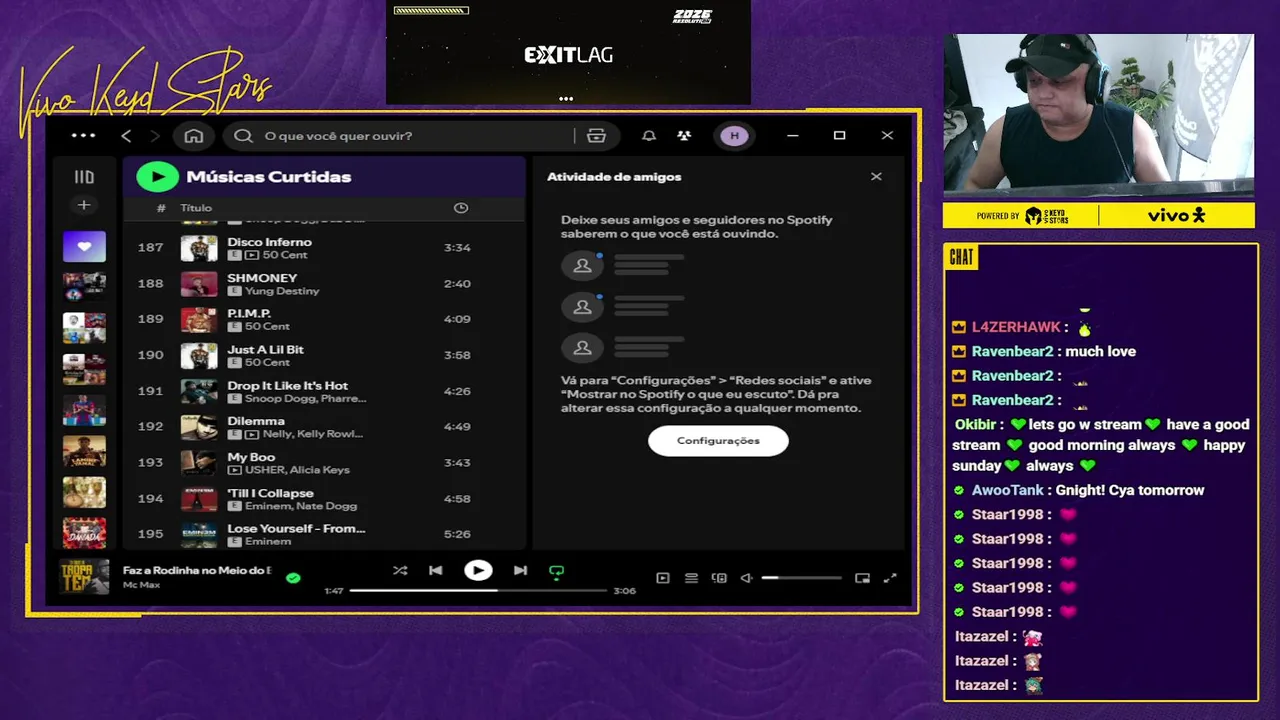
Task: Collapse 'Your Library' with the library icon
Action: click(84, 177)
